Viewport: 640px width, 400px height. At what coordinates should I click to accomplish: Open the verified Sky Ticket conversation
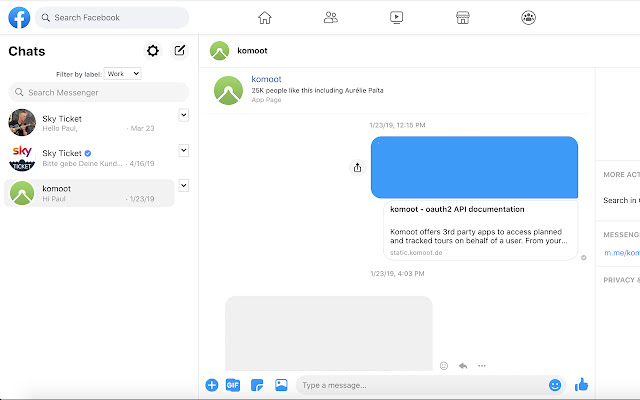click(x=89, y=158)
